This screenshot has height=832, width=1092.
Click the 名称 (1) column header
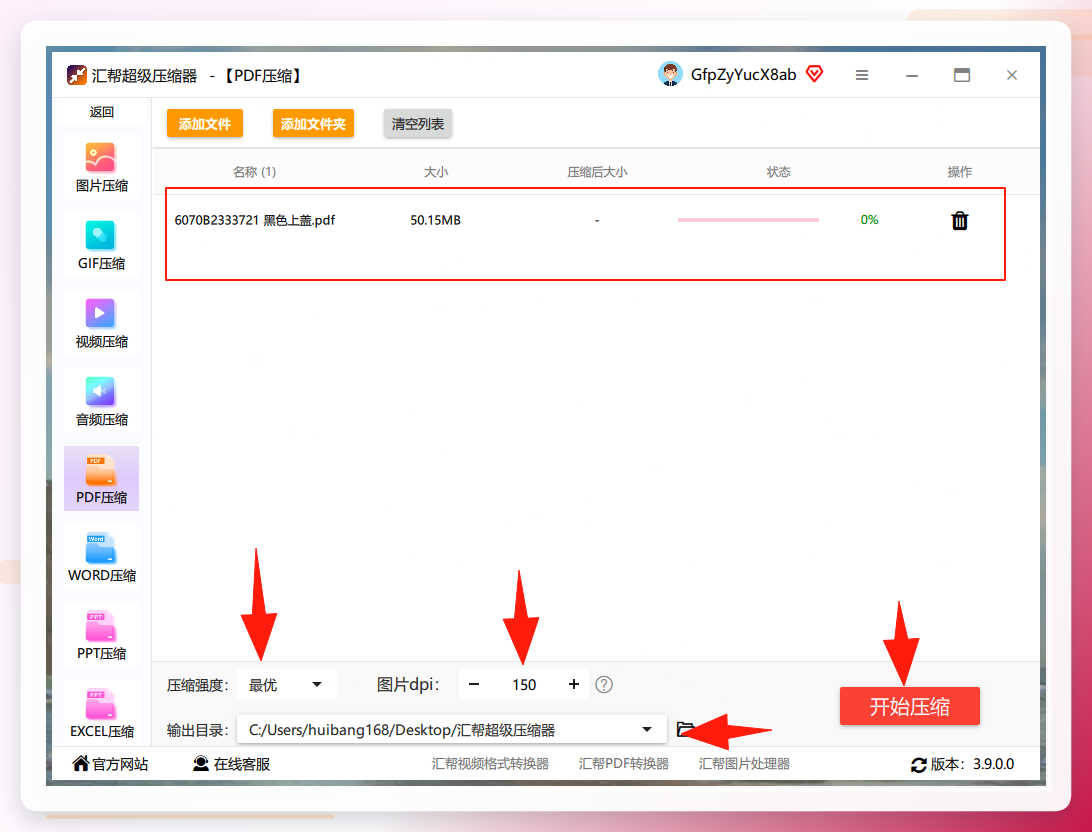[254, 172]
